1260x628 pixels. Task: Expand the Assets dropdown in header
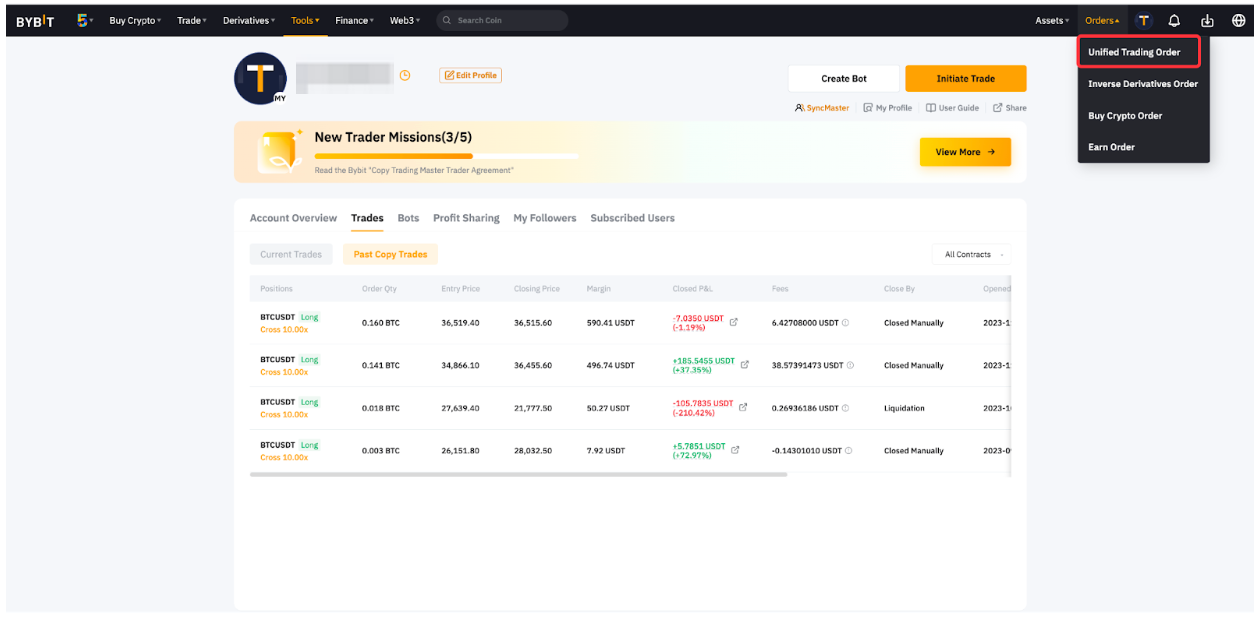tap(1052, 21)
